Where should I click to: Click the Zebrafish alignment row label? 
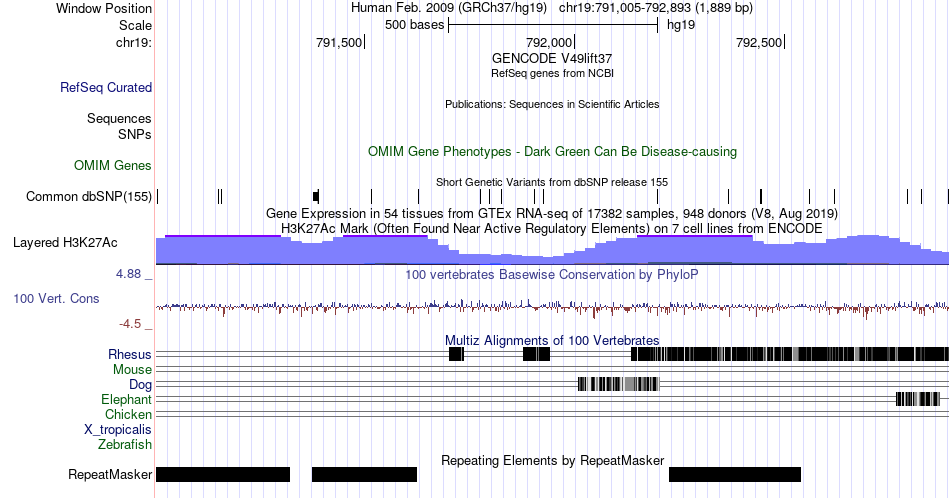coord(125,445)
